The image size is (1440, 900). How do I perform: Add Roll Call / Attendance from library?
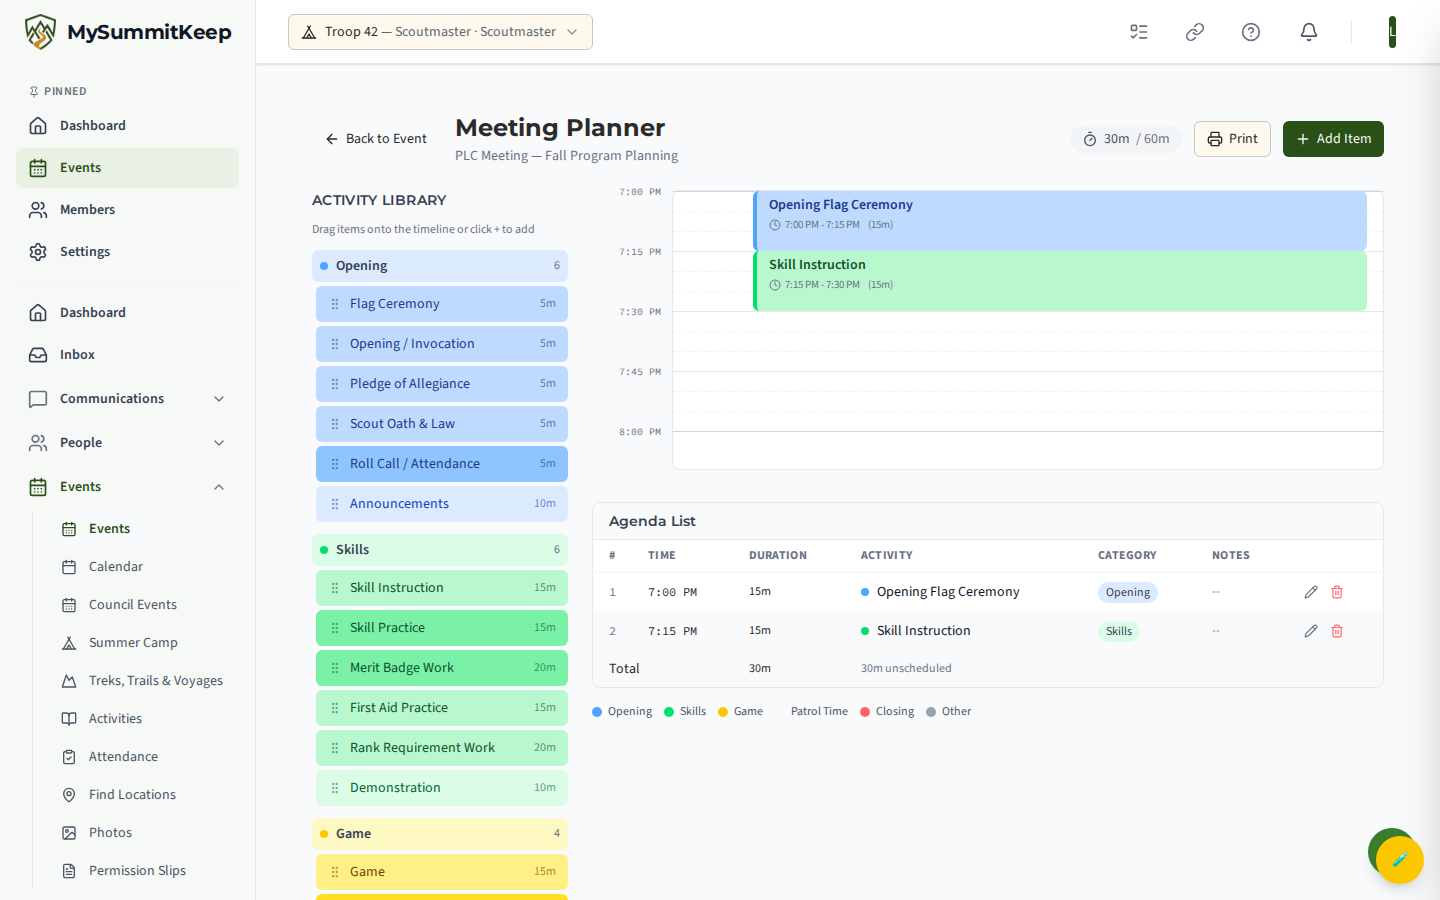442,464
